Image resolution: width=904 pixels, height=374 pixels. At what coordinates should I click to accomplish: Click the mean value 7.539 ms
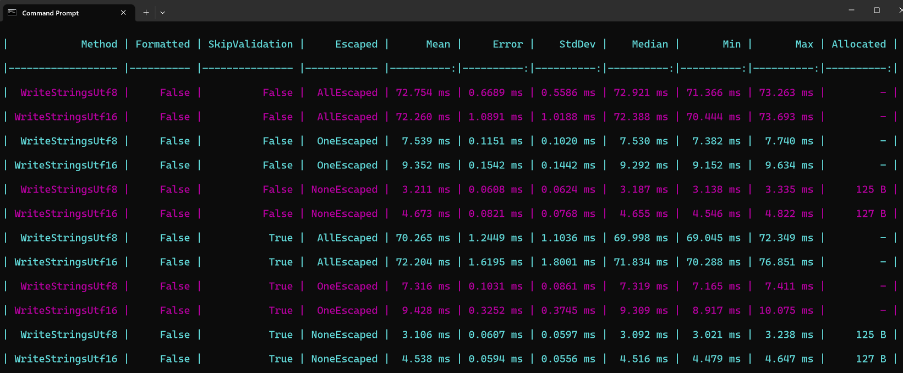[x=426, y=141]
